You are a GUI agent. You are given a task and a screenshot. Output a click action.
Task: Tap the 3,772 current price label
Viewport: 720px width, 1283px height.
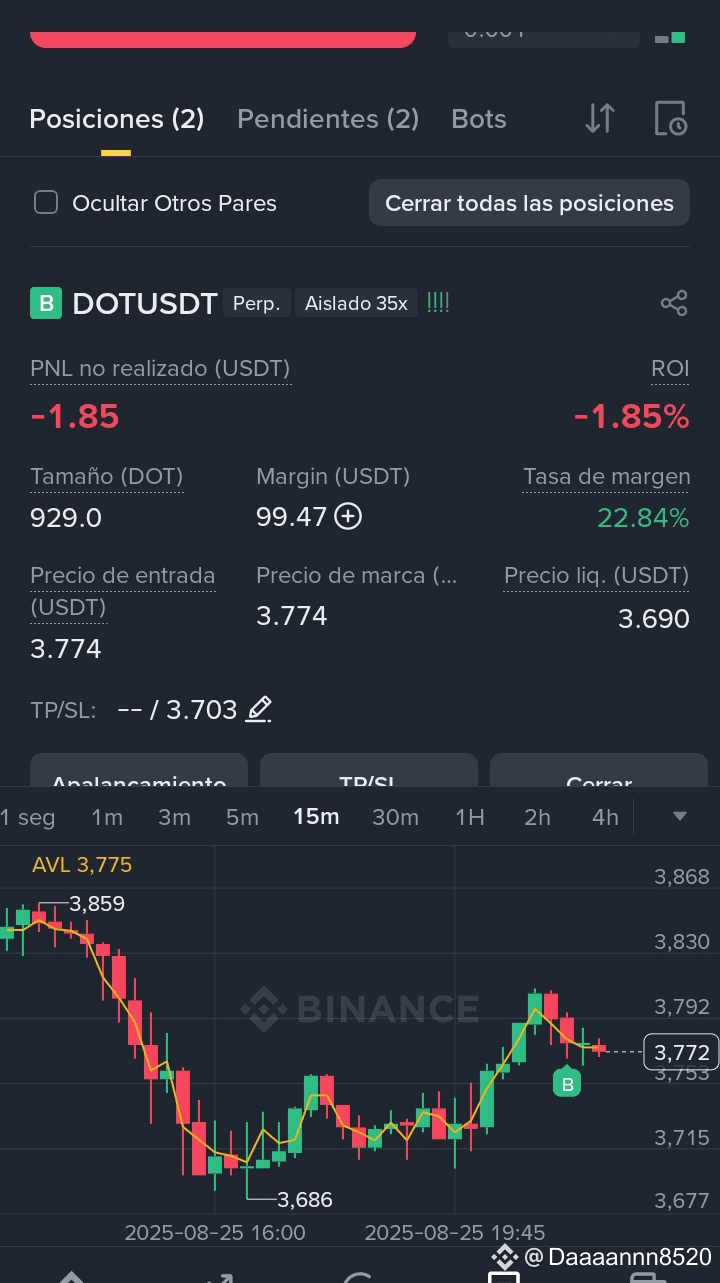pos(681,1052)
